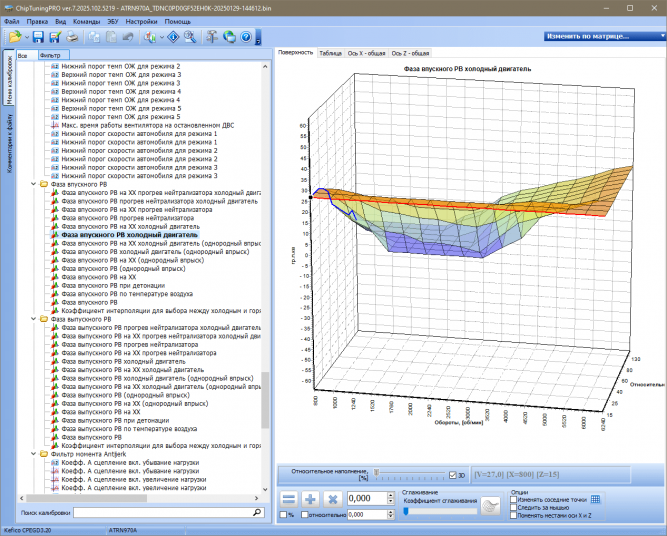Collapse the Фаза впускного РВ folder
The height and width of the screenshot is (536, 667).
pos(33,184)
